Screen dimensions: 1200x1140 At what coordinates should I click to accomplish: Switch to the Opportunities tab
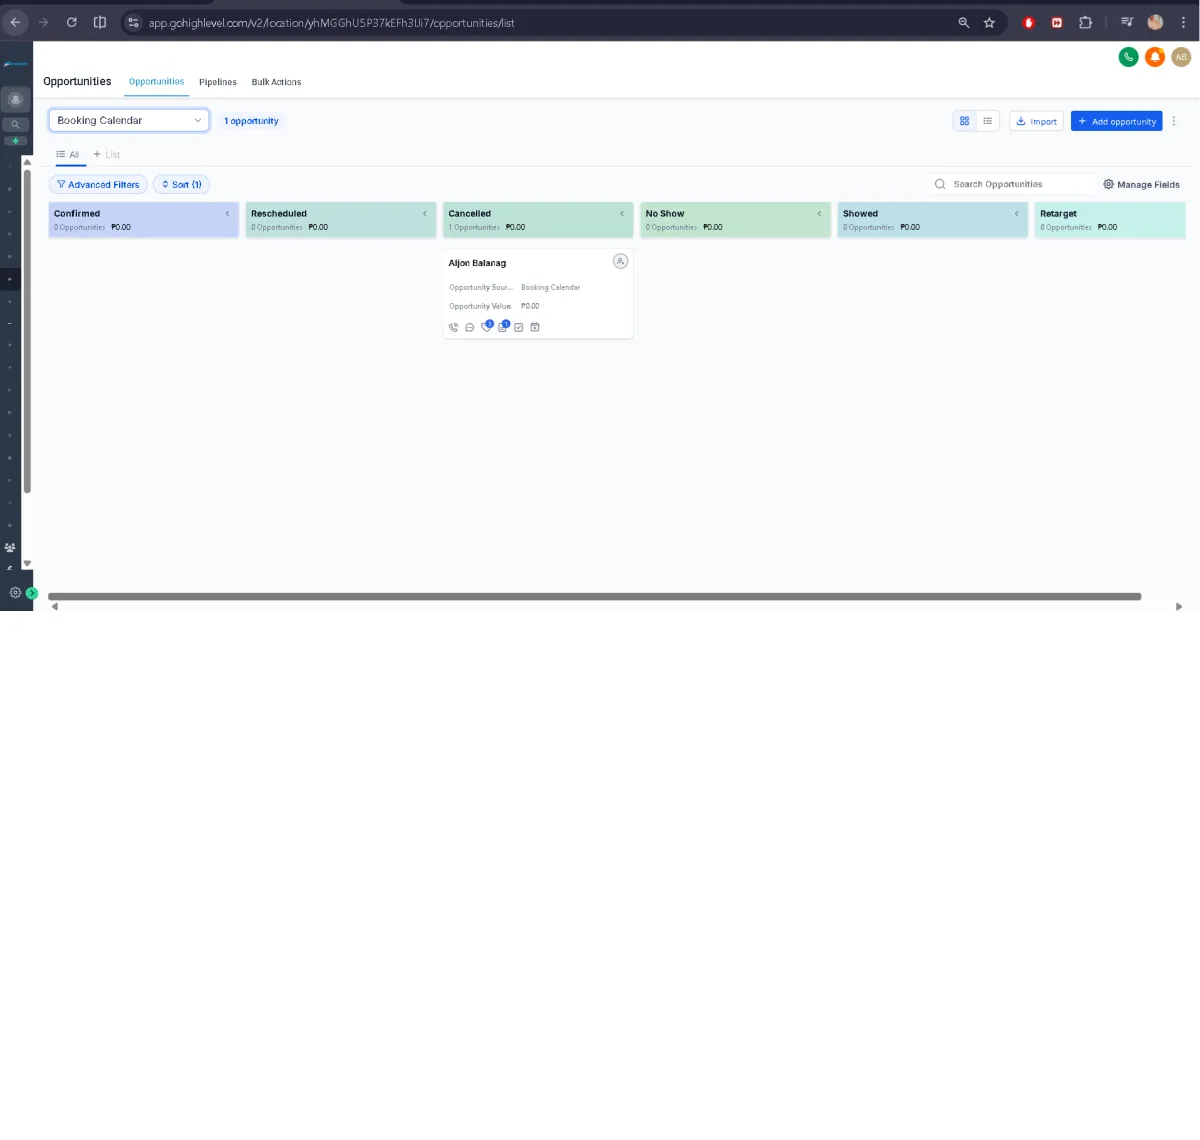click(156, 82)
